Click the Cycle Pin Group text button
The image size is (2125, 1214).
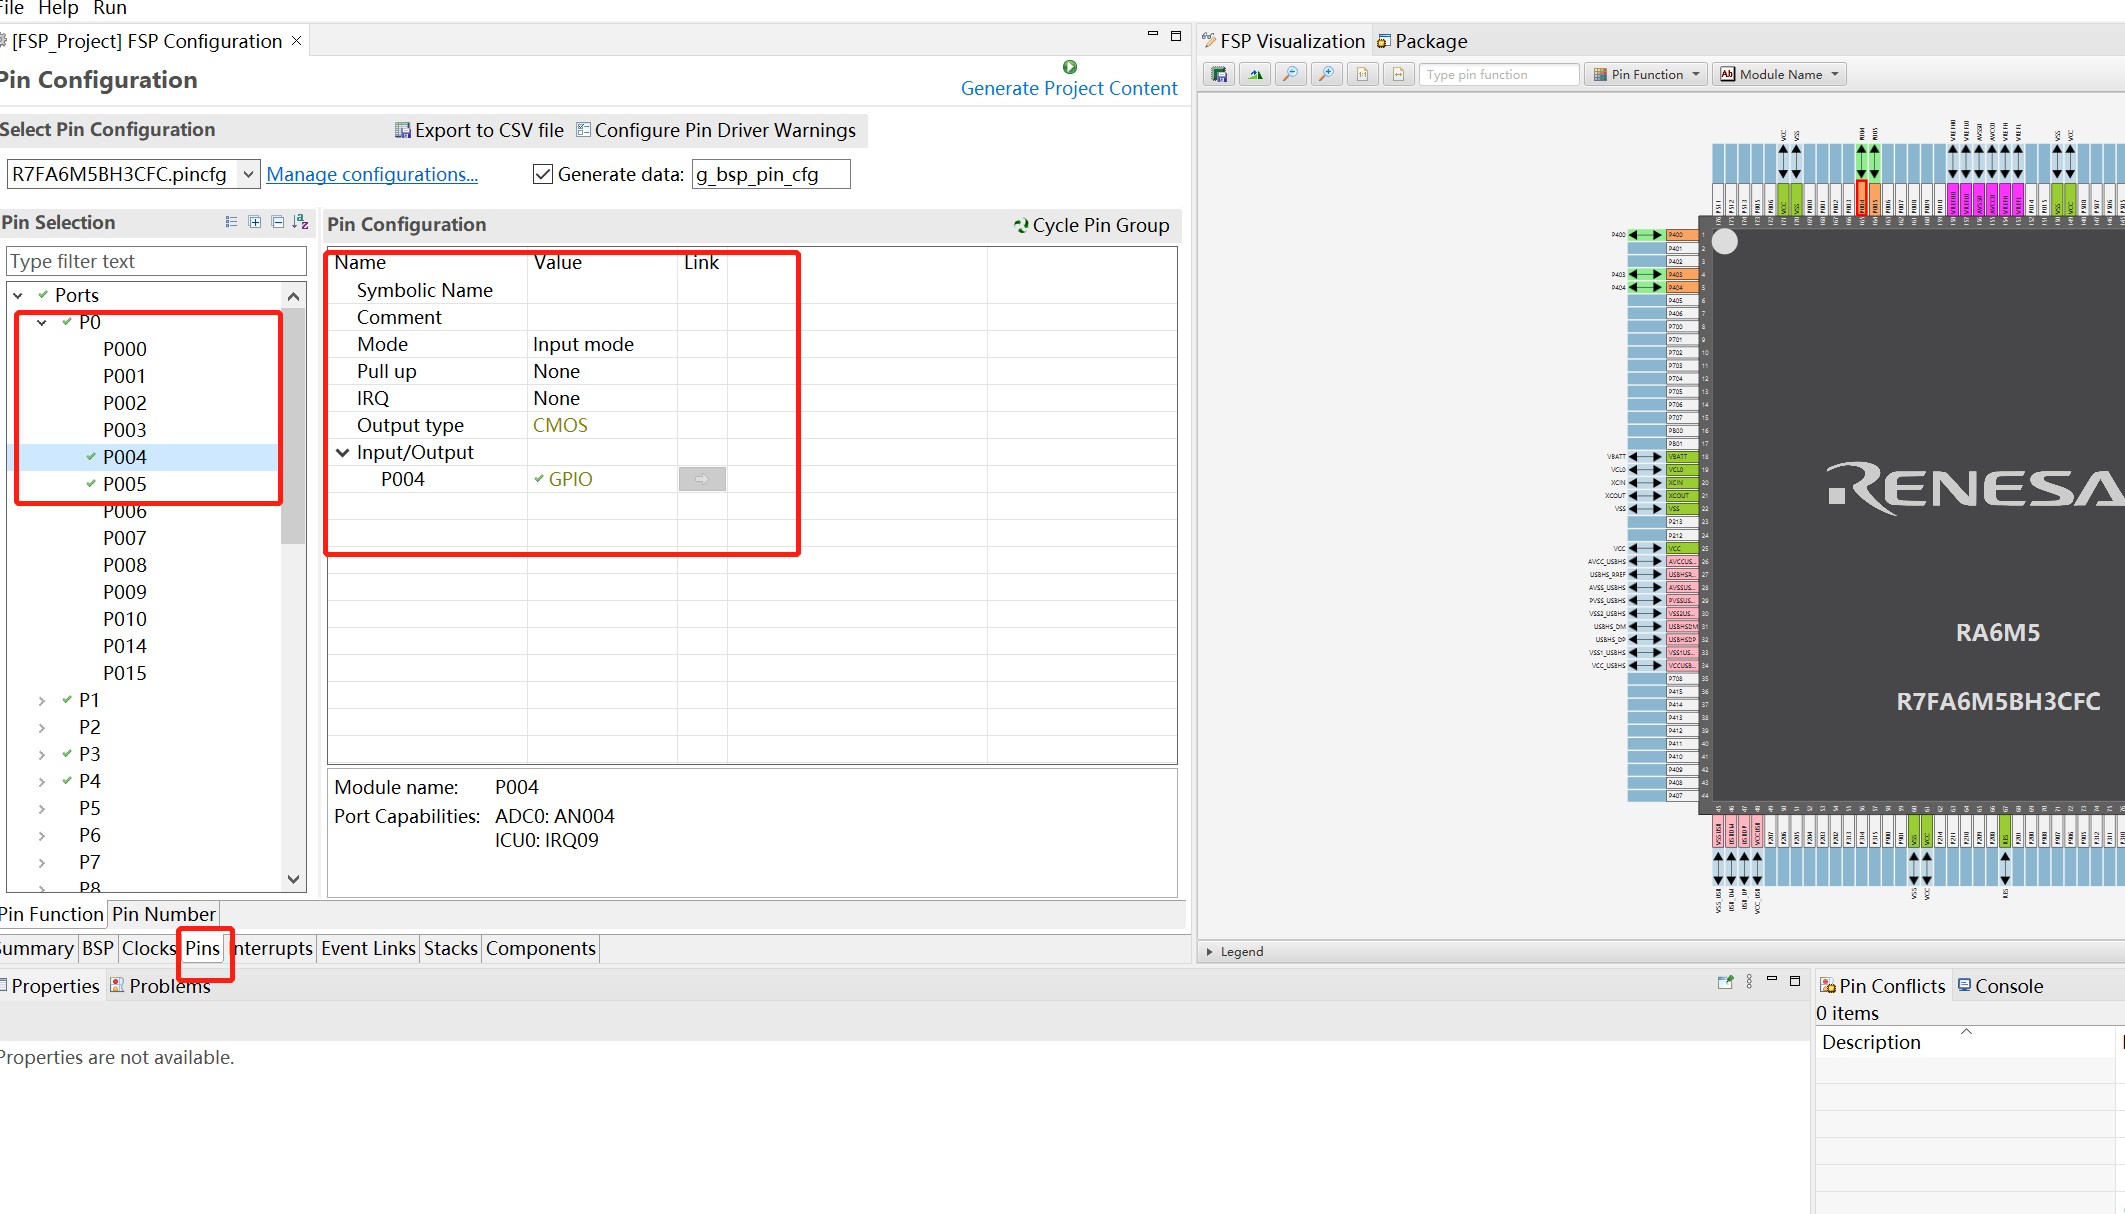pos(1101,226)
